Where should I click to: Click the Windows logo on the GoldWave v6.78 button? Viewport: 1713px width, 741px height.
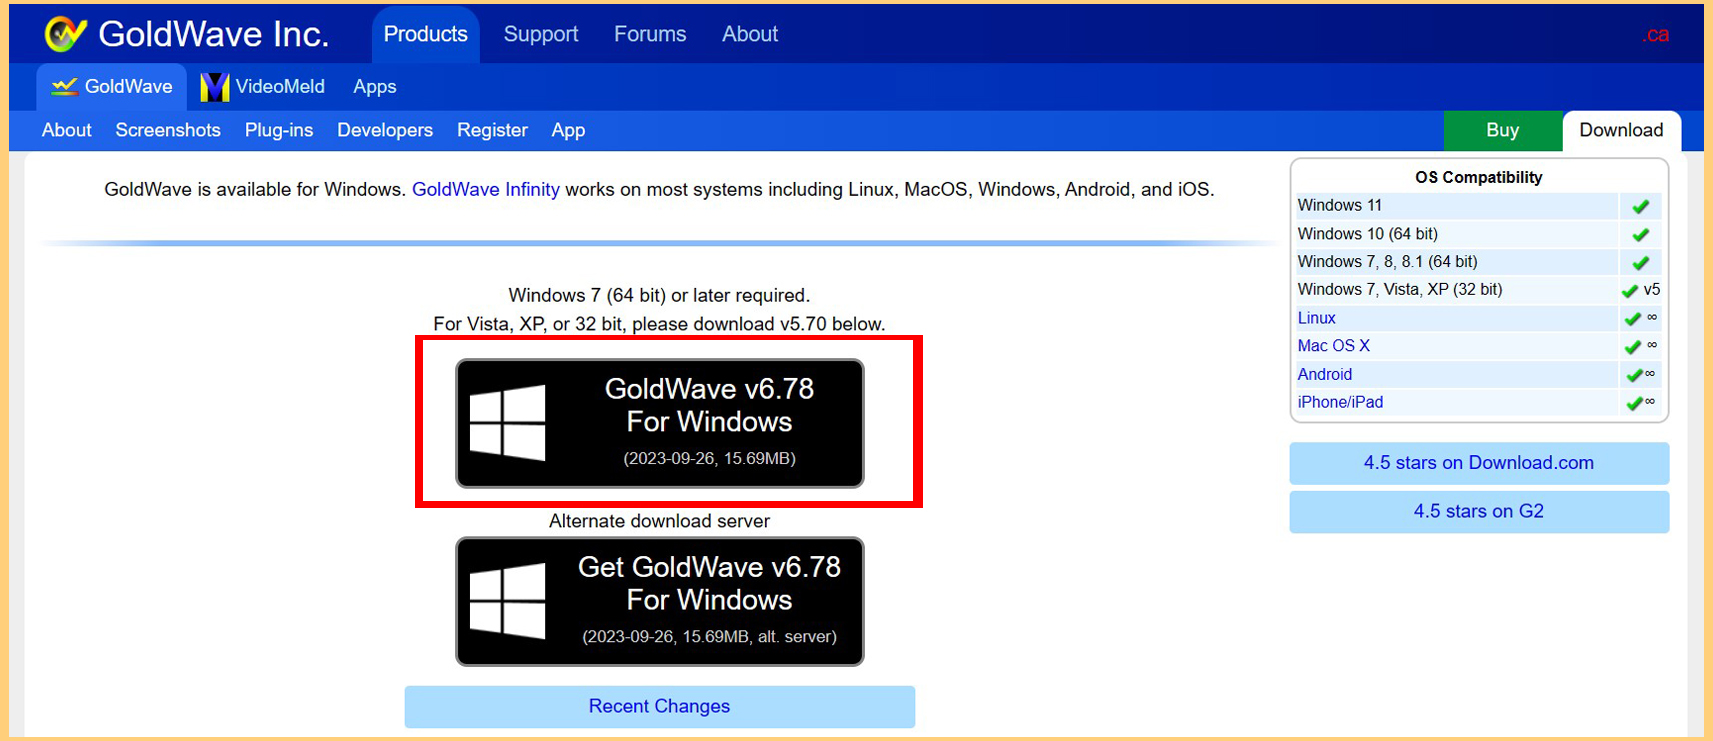pos(508,423)
